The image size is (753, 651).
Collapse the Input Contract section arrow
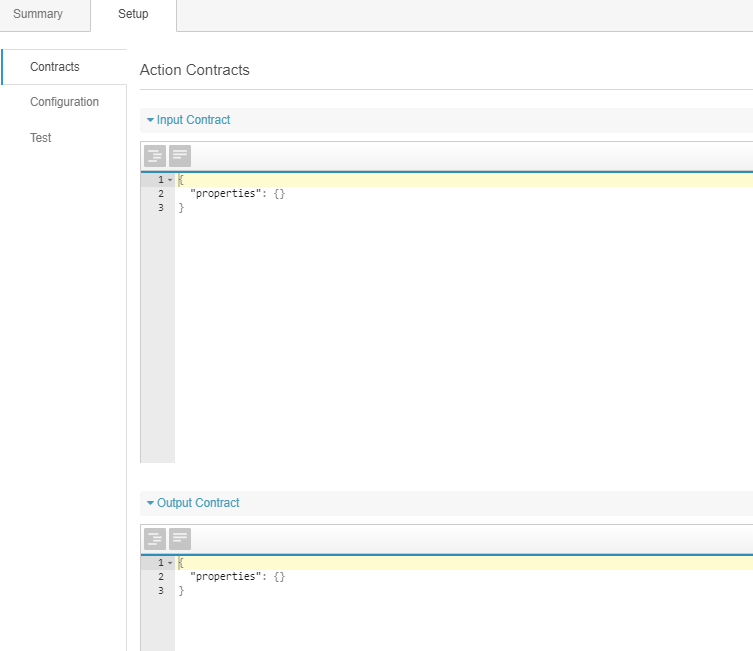click(150, 120)
